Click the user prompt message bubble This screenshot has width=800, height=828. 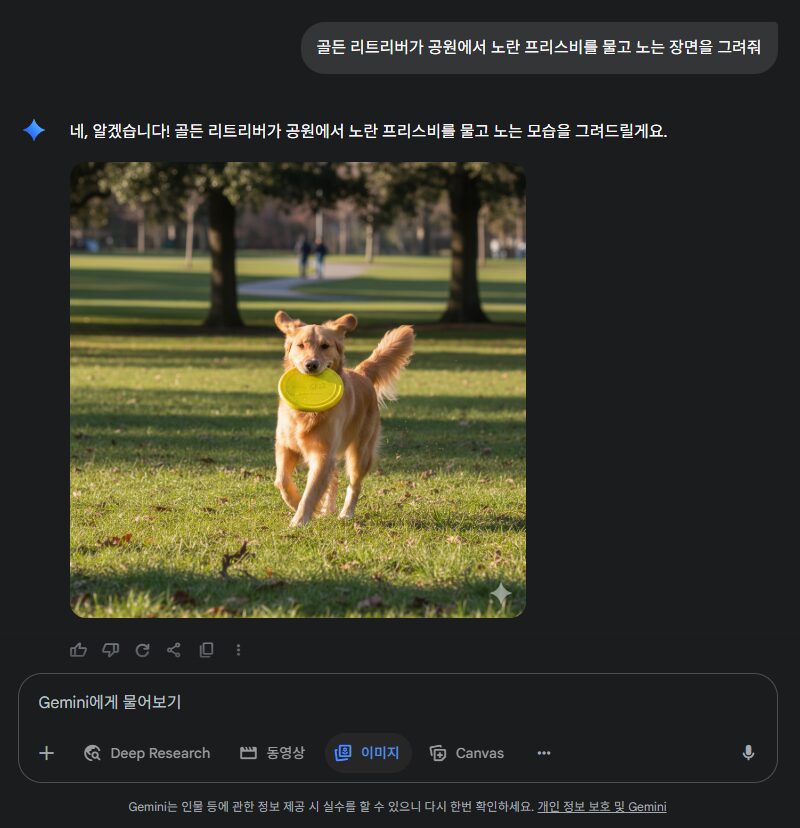pos(539,48)
